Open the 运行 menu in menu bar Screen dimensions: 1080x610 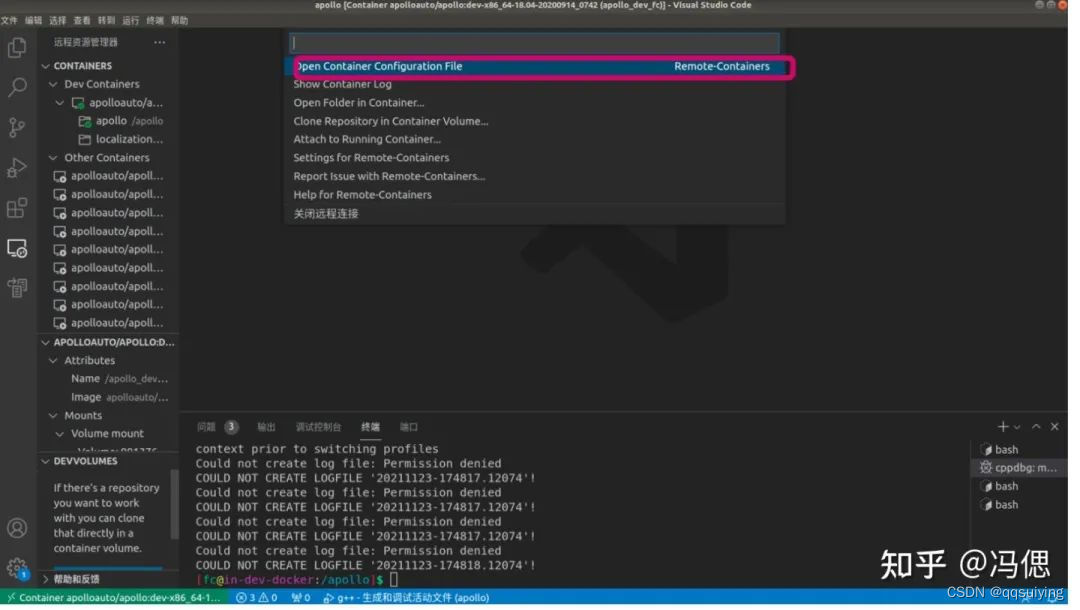pos(130,19)
